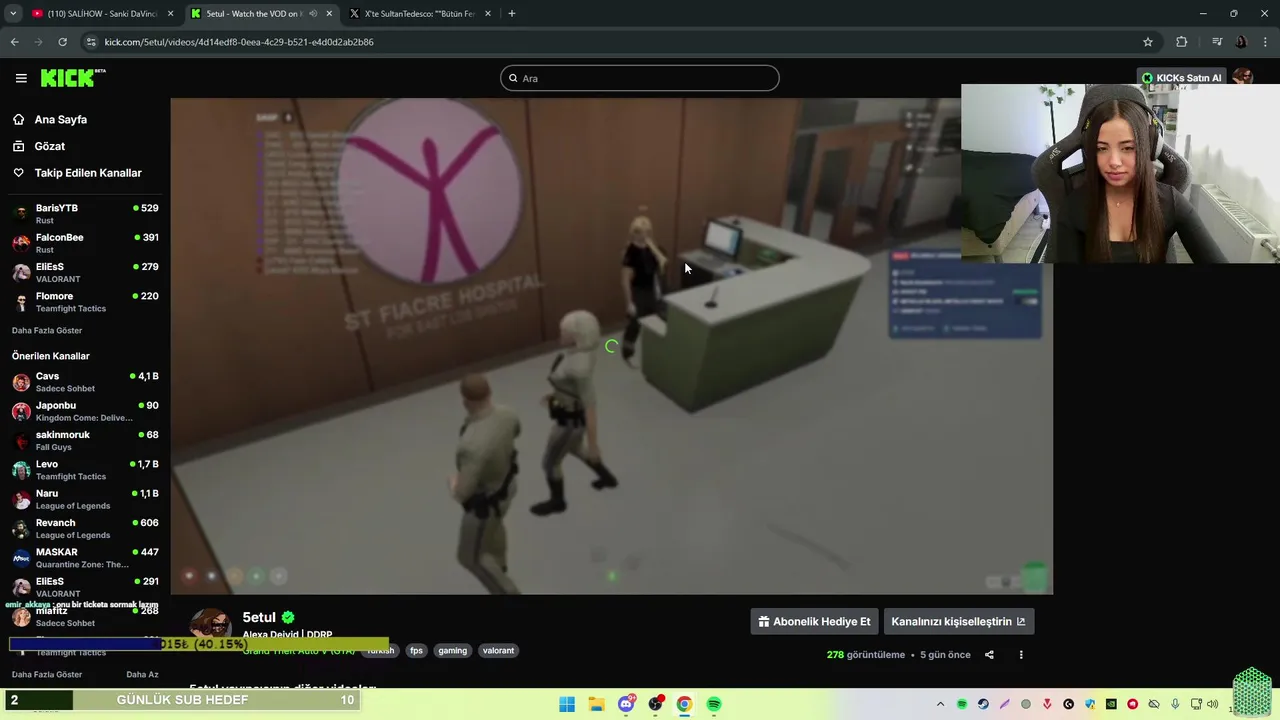
Task: Click the browser back button
Action: coord(14,42)
